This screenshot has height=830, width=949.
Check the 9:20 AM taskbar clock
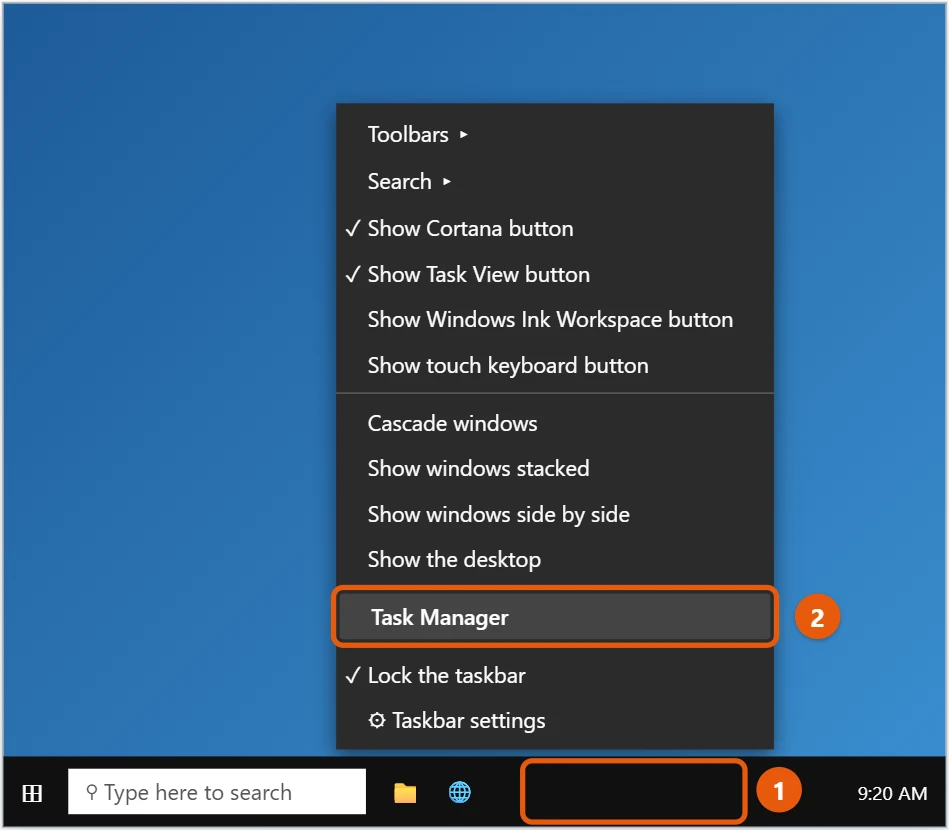[x=892, y=793]
